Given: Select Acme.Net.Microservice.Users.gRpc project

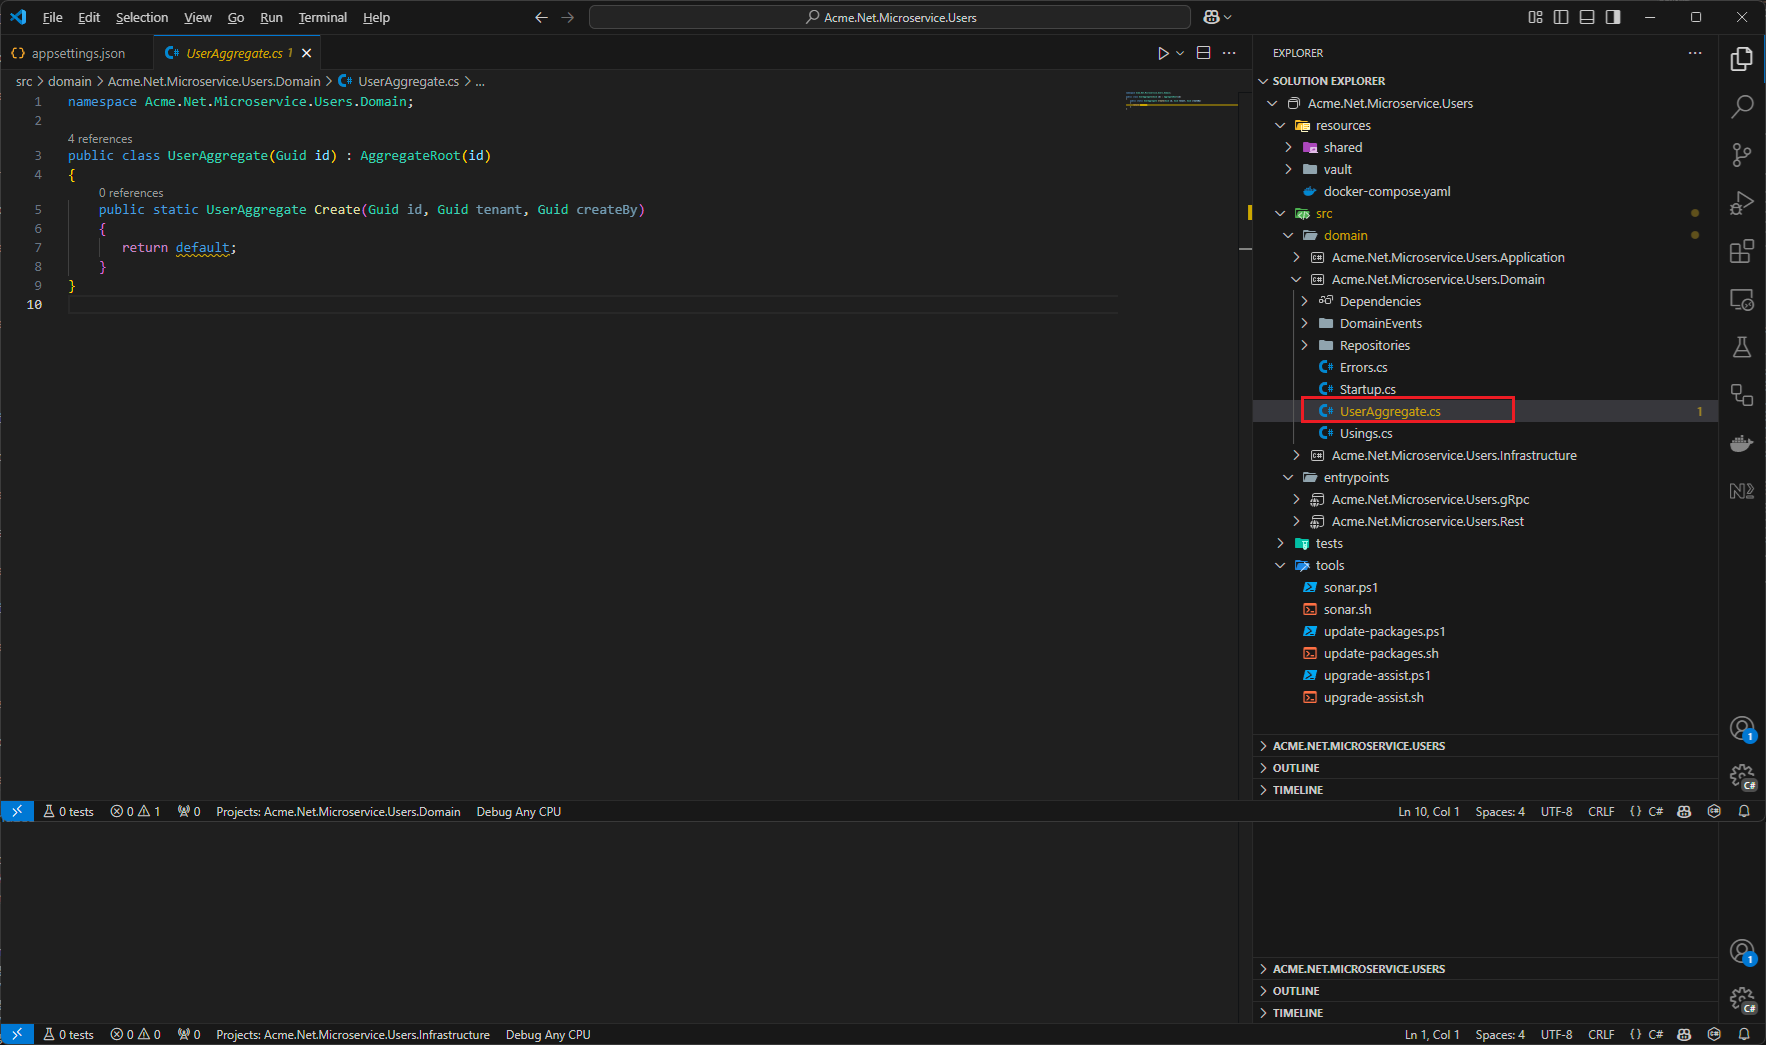Looking at the screenshot, I should click(x=1430, y=499).
